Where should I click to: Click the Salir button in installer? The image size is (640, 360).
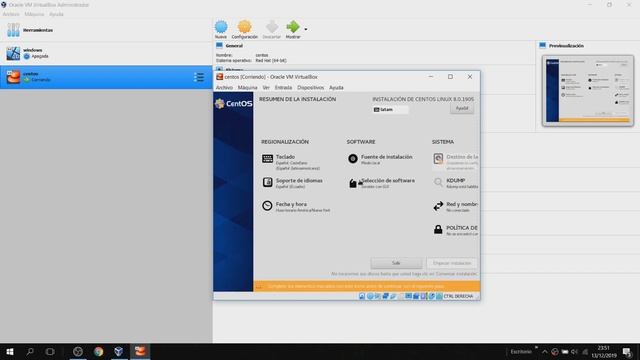pyautogui.click(x=396, y=263)
